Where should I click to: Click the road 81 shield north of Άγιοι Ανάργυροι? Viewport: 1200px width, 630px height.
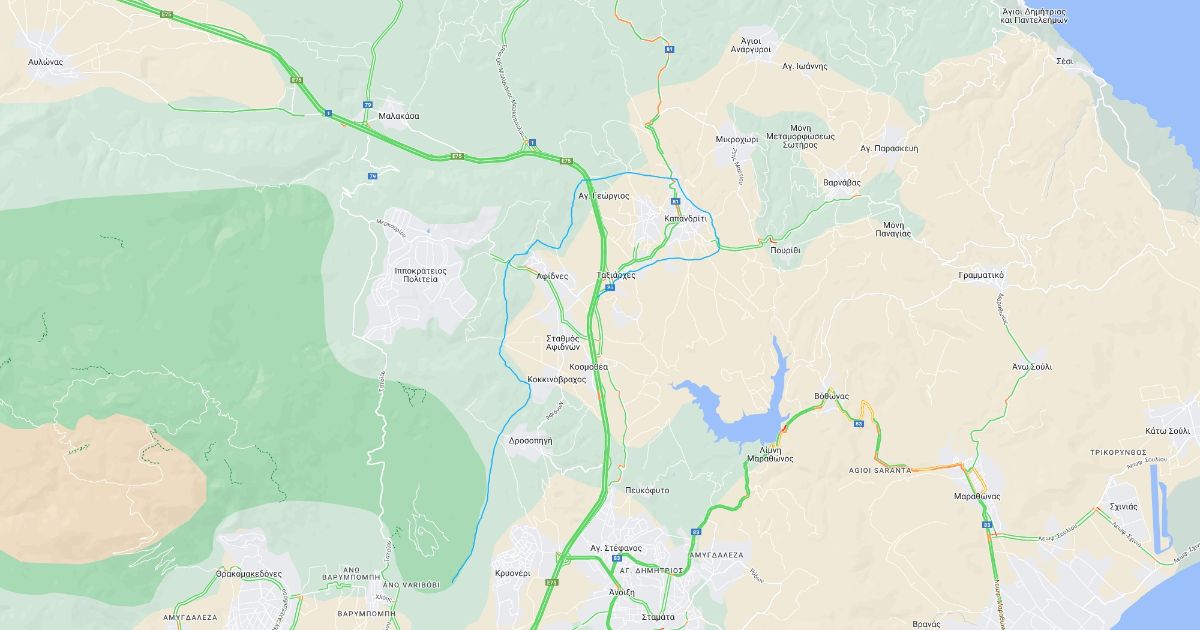[x=669, y=48]
